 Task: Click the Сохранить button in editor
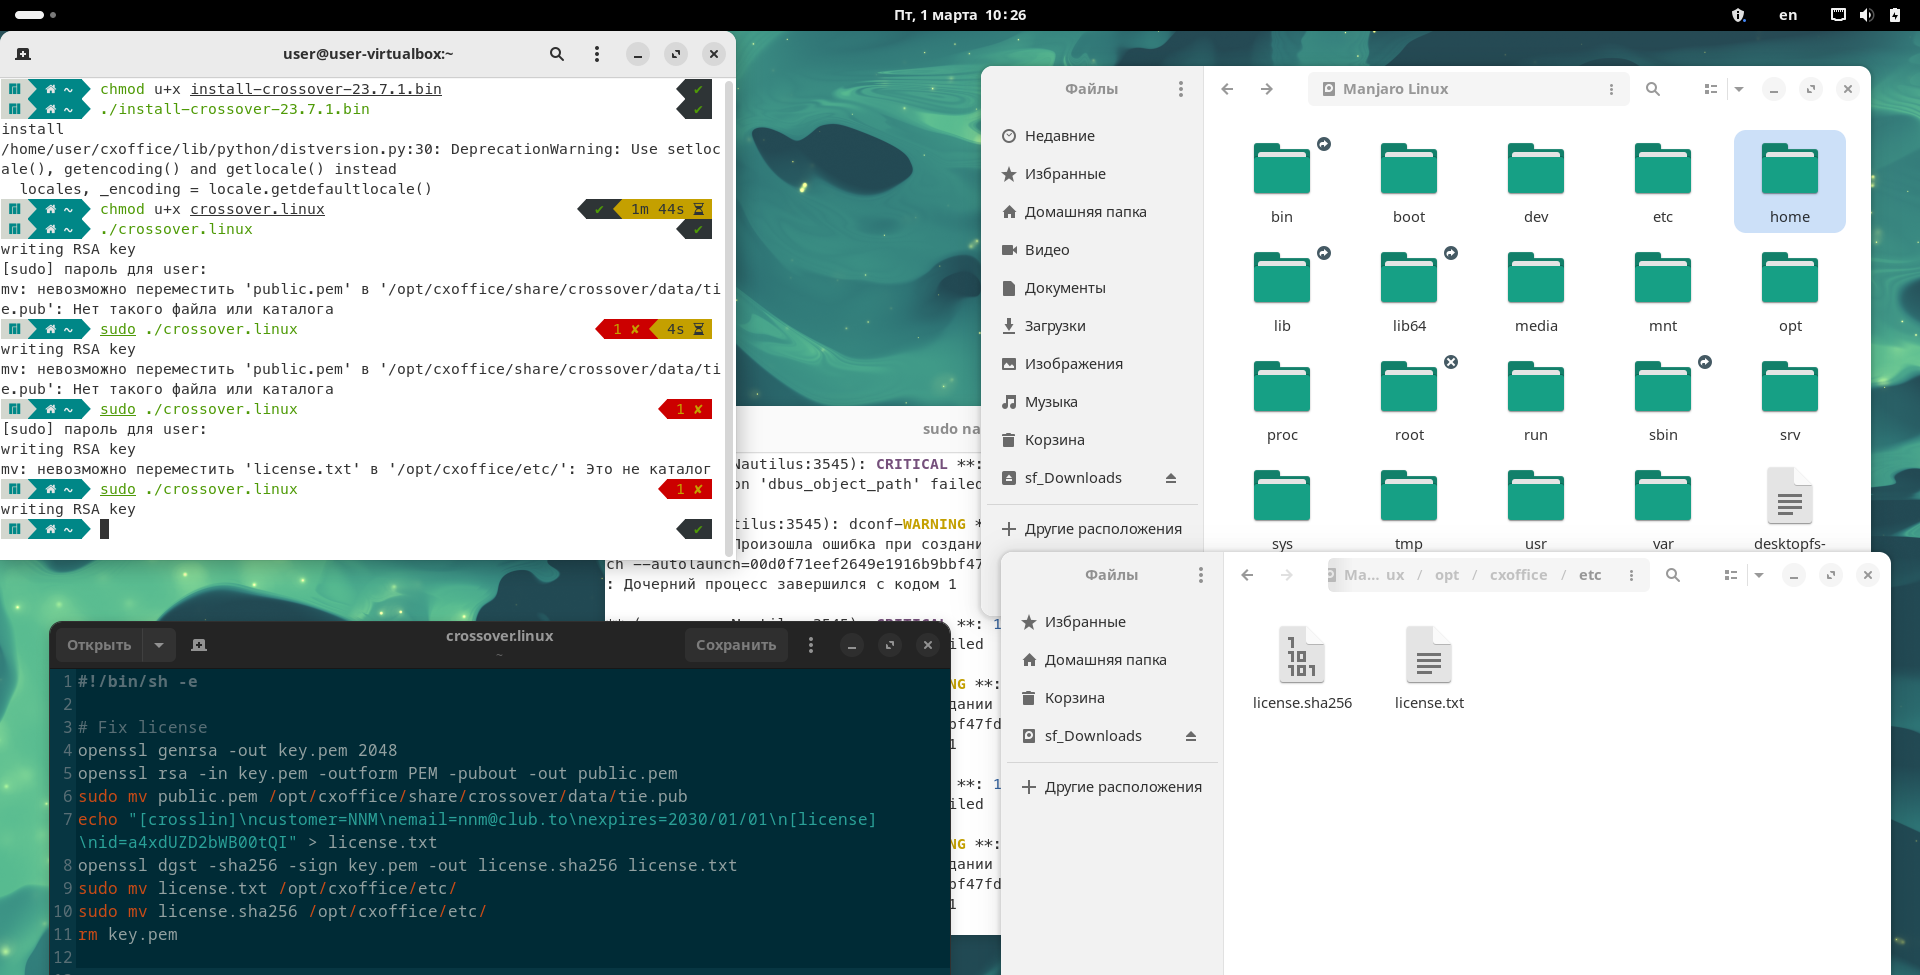736,645
